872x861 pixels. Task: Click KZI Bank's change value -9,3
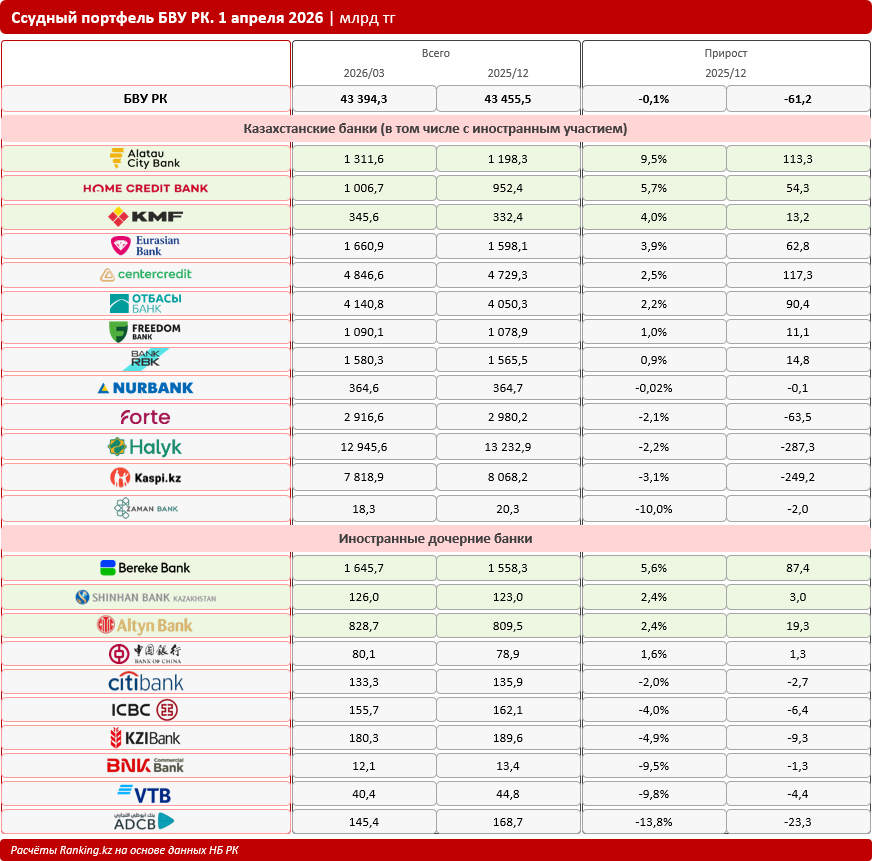(x=797, y=738)
